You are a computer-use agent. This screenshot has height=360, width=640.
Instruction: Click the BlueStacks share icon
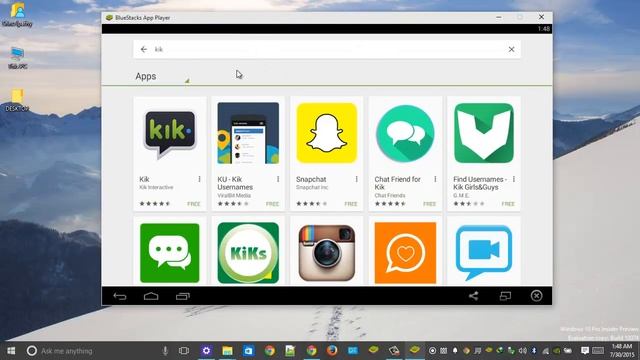[473, 296]
